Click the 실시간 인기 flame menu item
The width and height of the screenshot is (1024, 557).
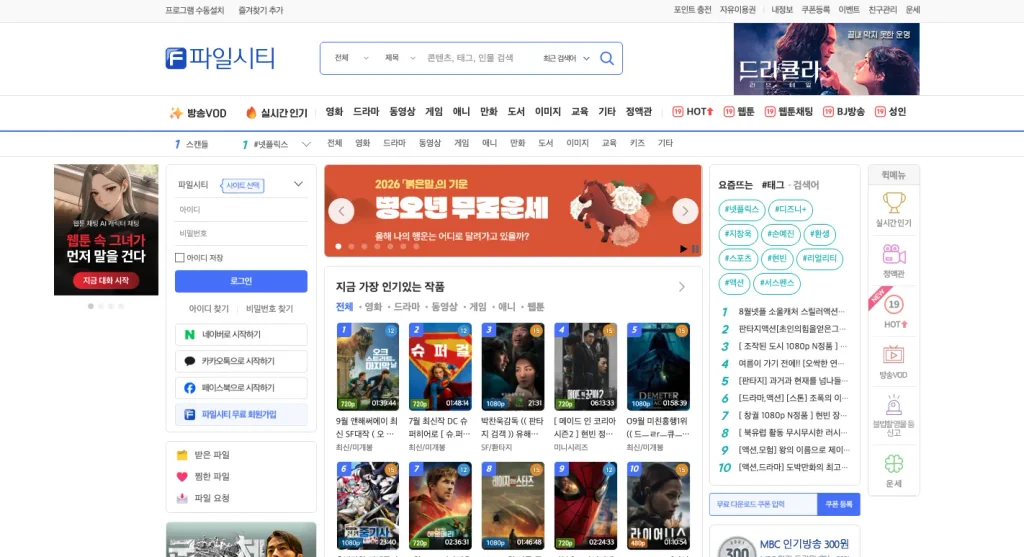pyautogui.click(x=276, y=113)
